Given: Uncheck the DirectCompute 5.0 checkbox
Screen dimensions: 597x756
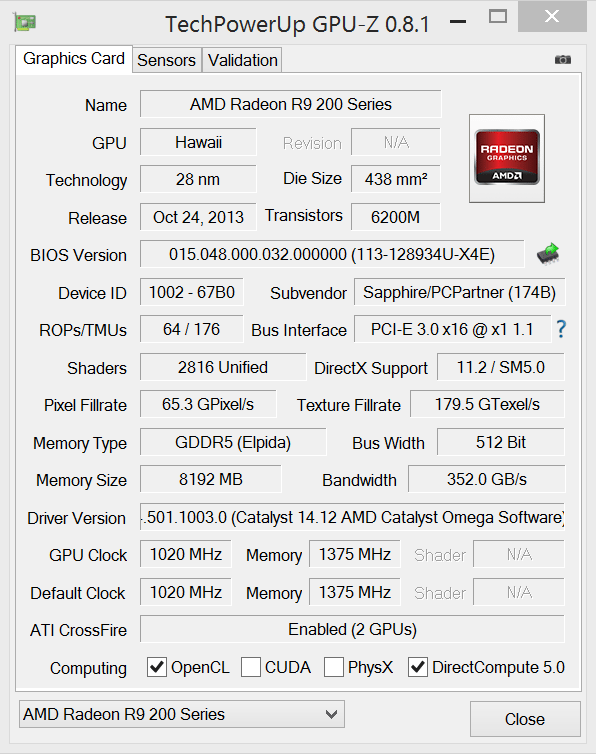Looking at the screenshot, I should point(418,667).
